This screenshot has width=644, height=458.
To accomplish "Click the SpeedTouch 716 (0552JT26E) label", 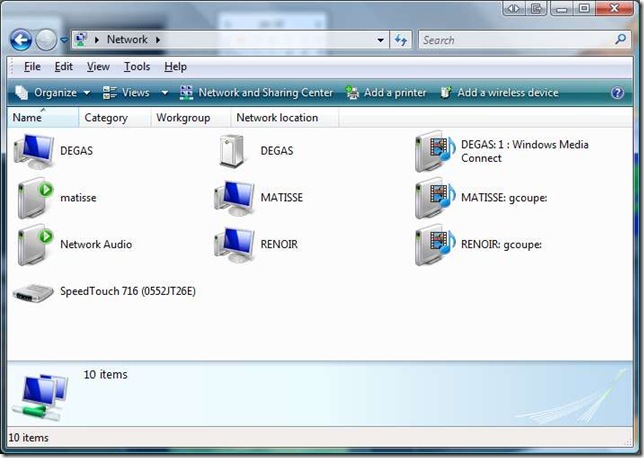I will pyautogui.click(x=128, y=291).
